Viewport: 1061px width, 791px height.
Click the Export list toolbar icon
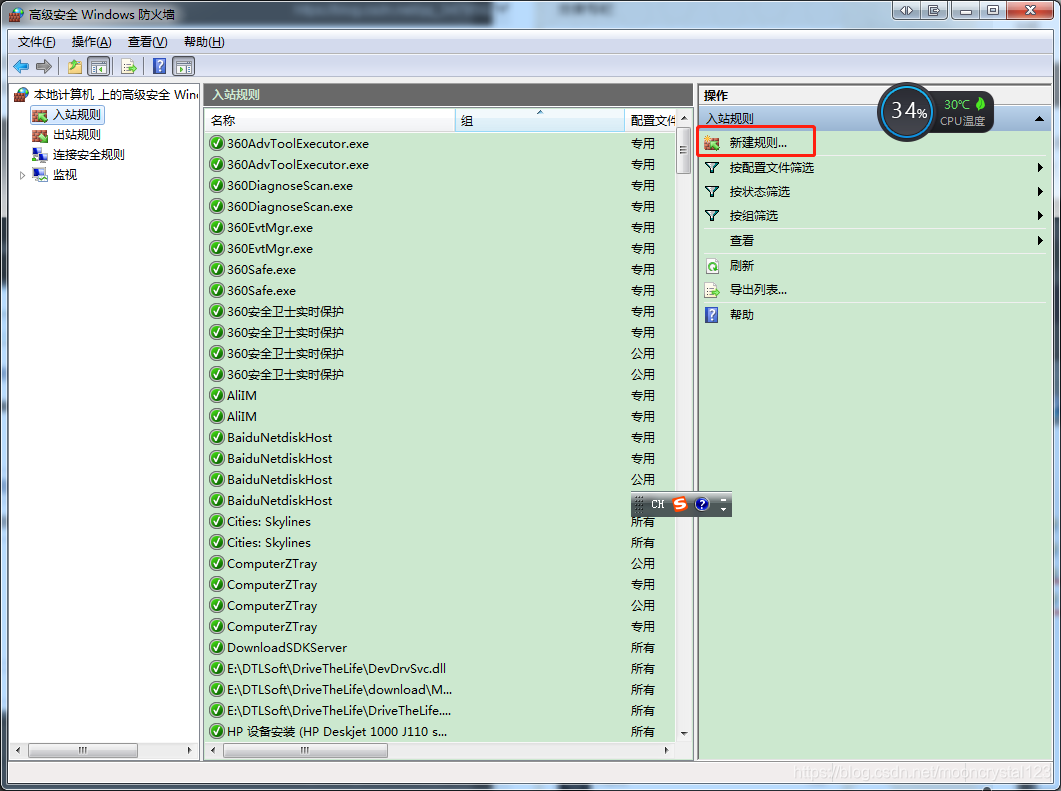tap(129, 66)
